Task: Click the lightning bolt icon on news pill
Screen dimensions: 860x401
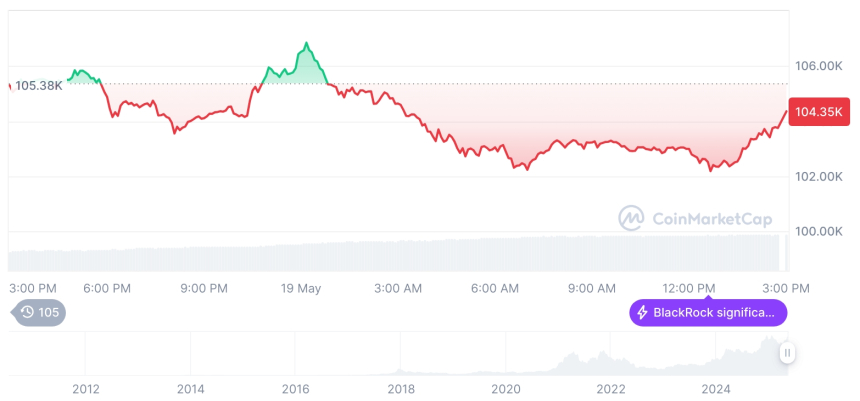Action: [x=641, y=313]
